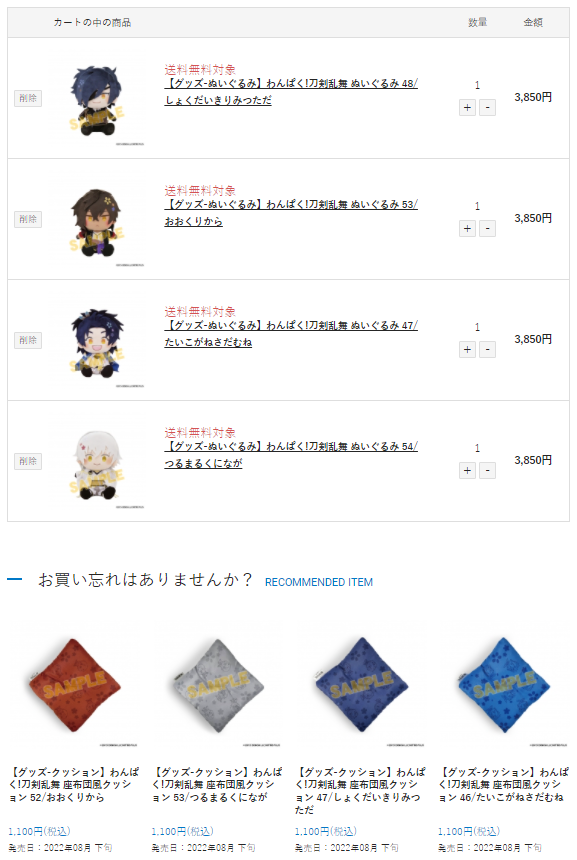Open product link for ぬいぐるみ 53 おおくりから
The height and width of the screenshot is (860, 577).
tap(291, 213)
